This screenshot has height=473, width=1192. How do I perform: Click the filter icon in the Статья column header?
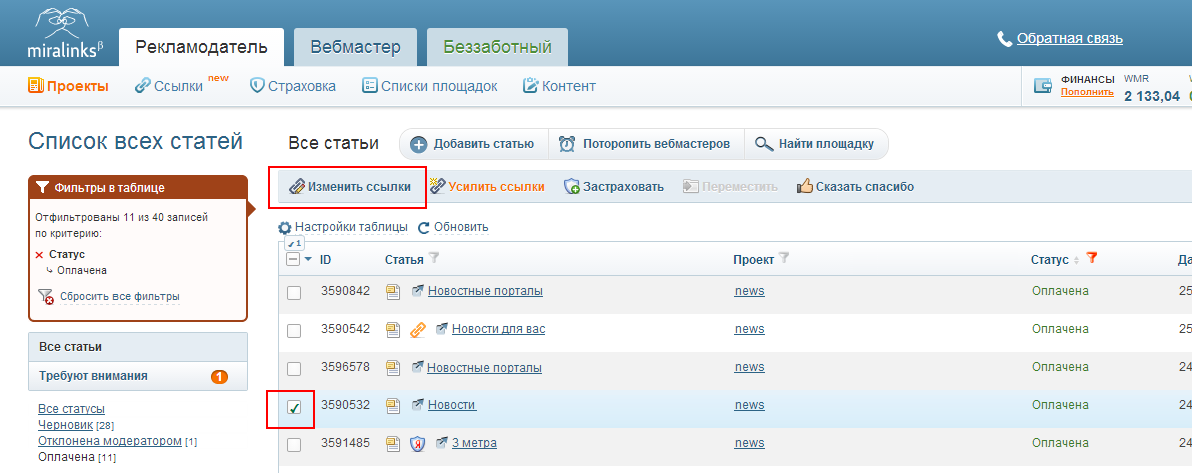pos(434,259)
